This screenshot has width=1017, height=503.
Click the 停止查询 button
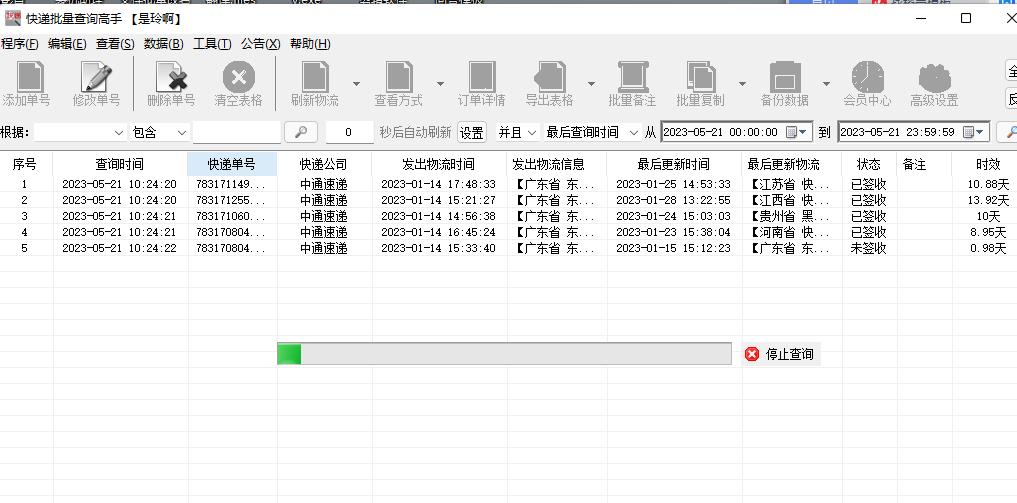click(782, 354)
